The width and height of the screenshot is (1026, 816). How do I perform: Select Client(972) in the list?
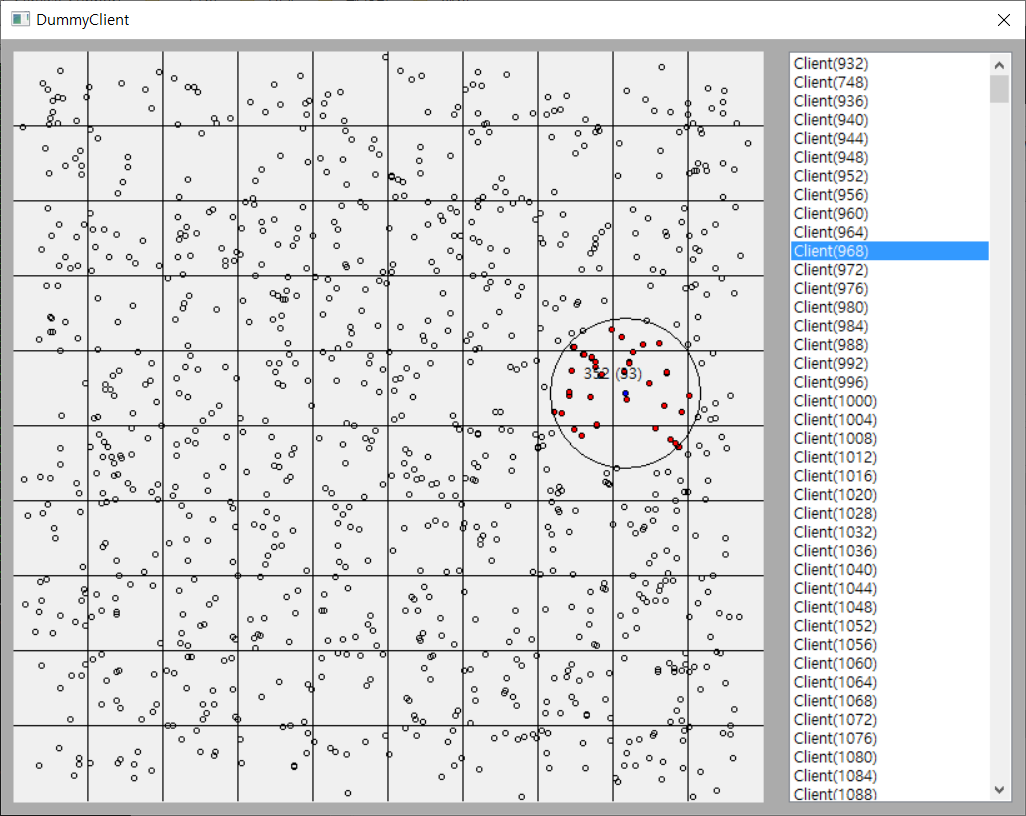click(x=889, y=270)
